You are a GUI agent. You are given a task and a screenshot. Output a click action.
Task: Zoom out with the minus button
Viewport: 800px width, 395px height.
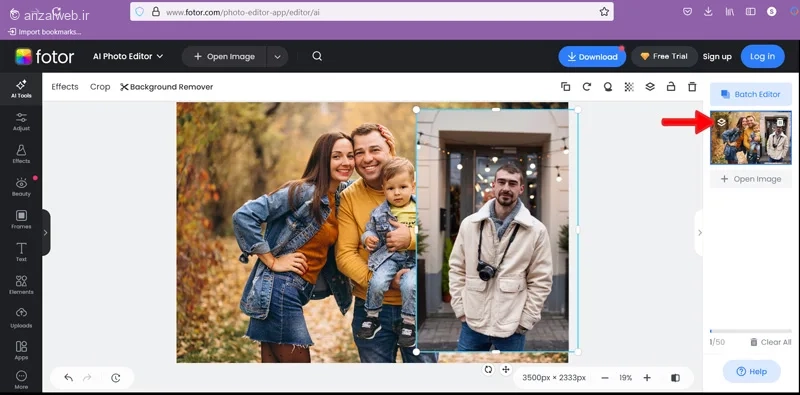point(605,378)
